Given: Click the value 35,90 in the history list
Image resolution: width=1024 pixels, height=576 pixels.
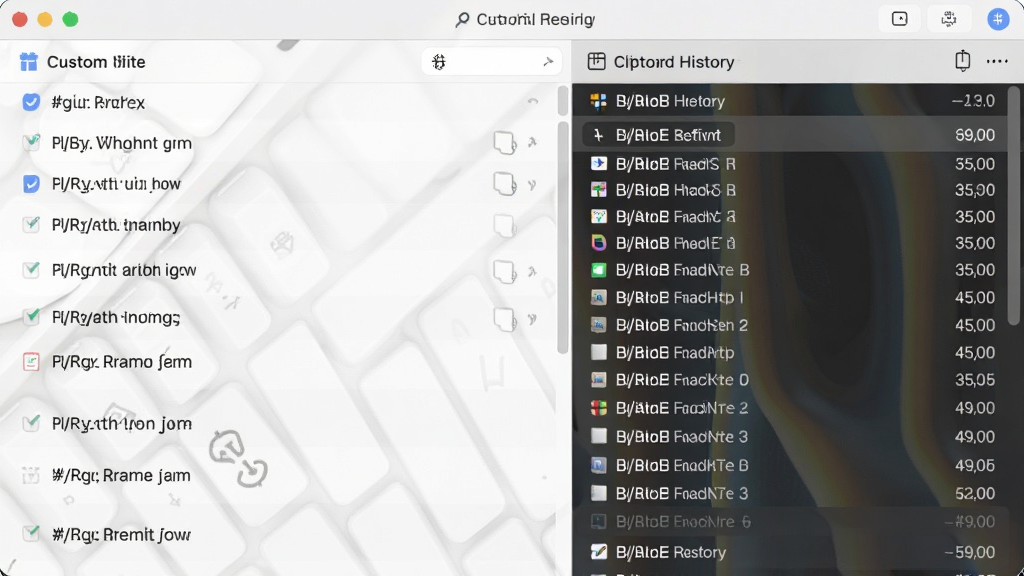Looking at the screenshot, I should coord(975,190).
